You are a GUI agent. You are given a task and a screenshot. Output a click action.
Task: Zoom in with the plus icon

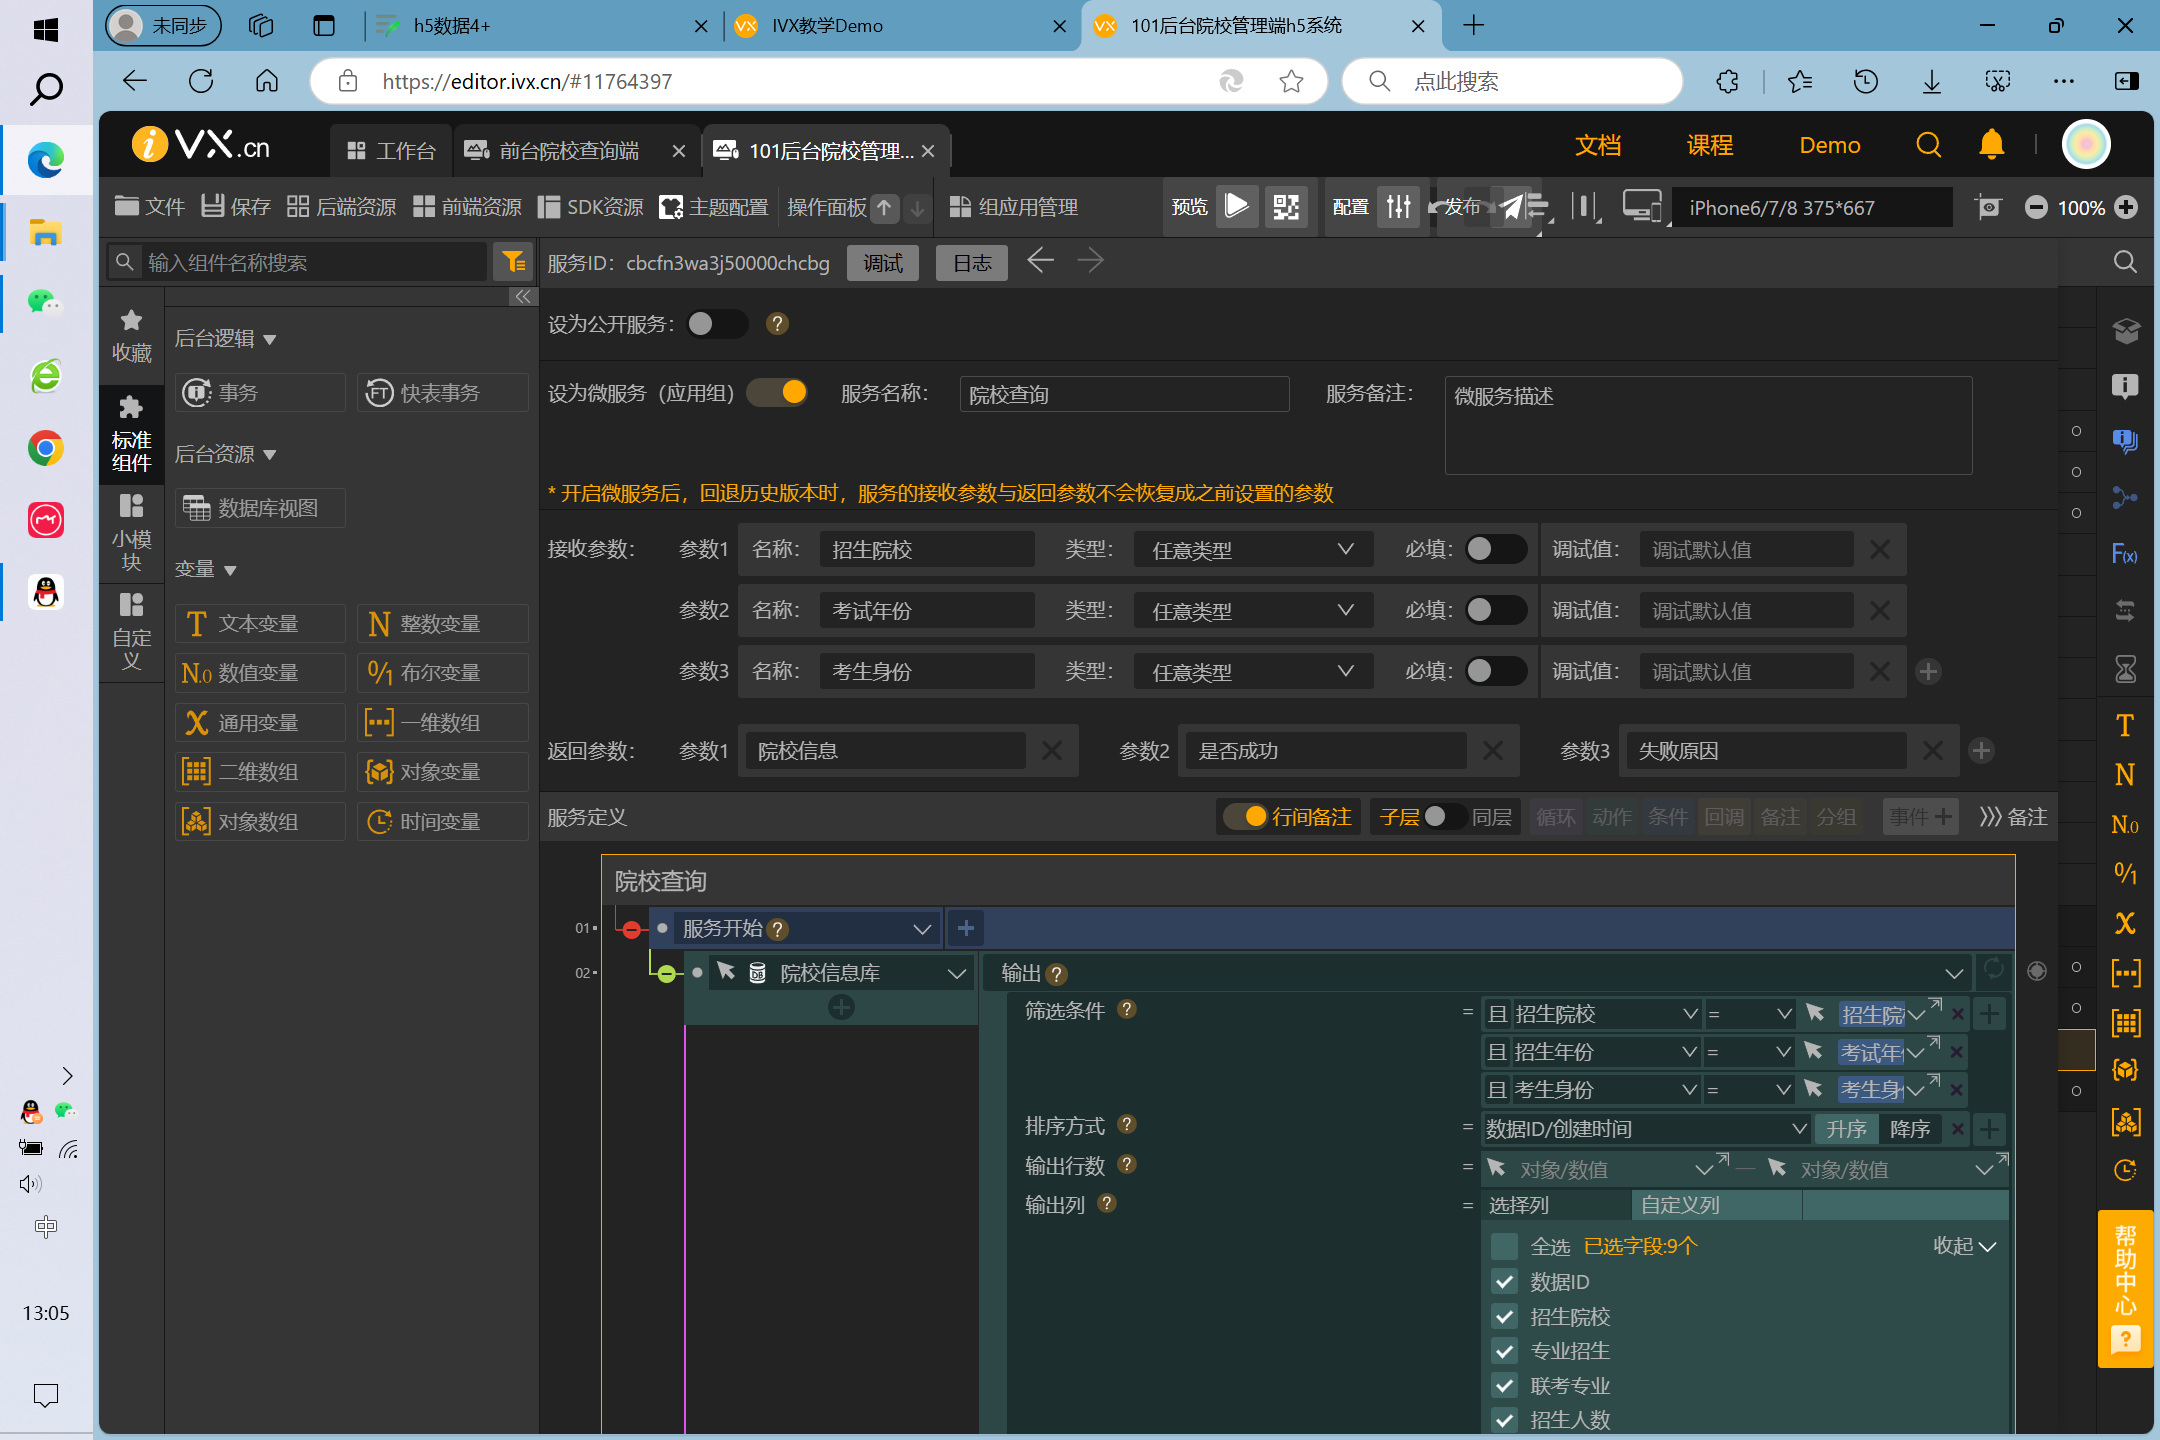[2126, 207]
